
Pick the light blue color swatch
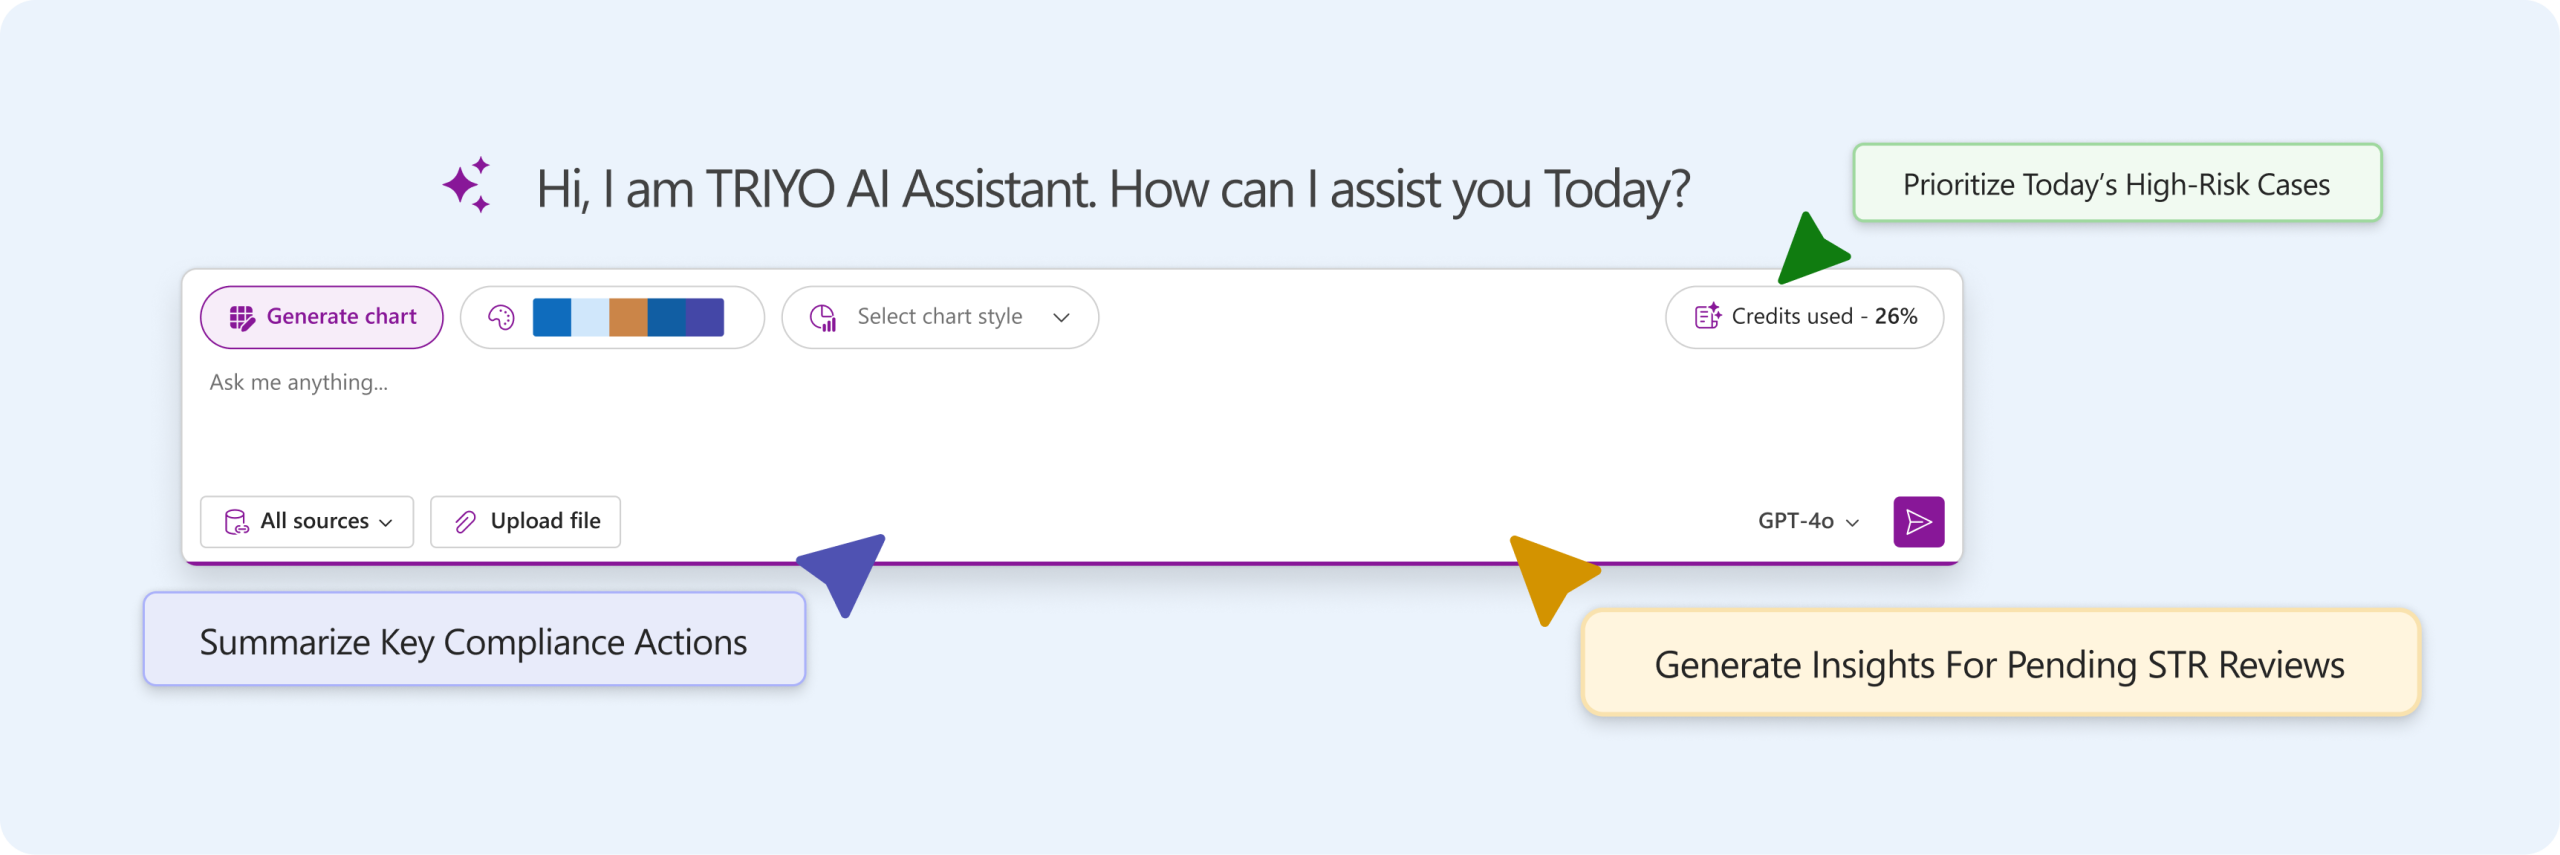[590, 317]
